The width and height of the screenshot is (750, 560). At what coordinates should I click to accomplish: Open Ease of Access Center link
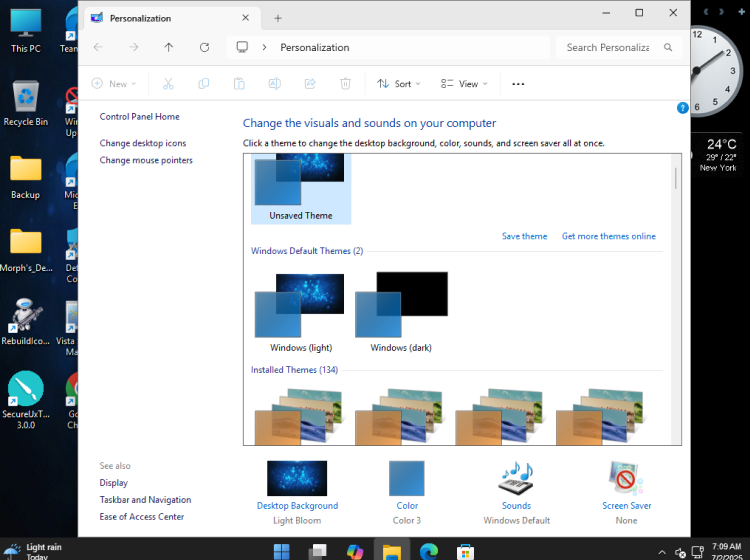[x=142, y=516]
